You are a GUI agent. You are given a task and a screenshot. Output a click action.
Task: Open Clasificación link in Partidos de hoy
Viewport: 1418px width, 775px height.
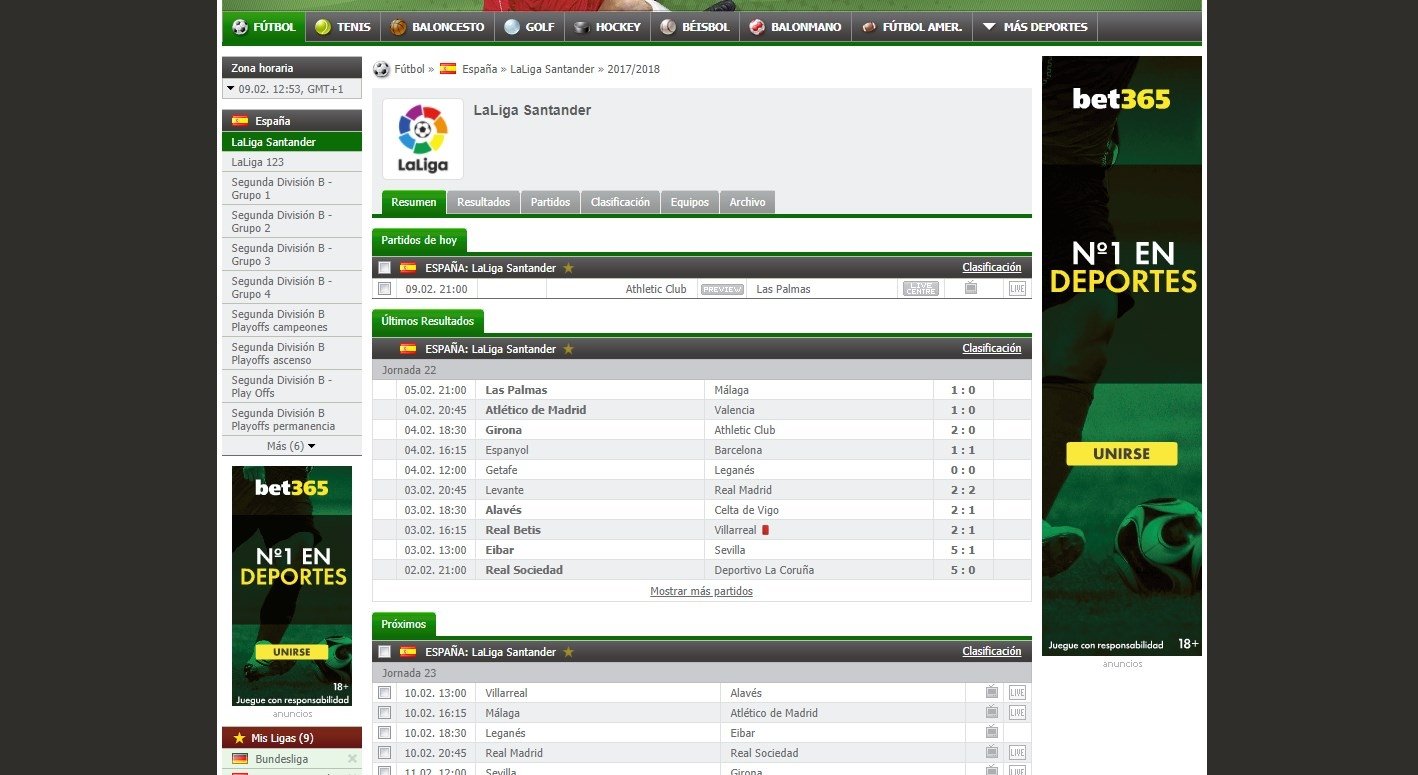pos(992,267)
